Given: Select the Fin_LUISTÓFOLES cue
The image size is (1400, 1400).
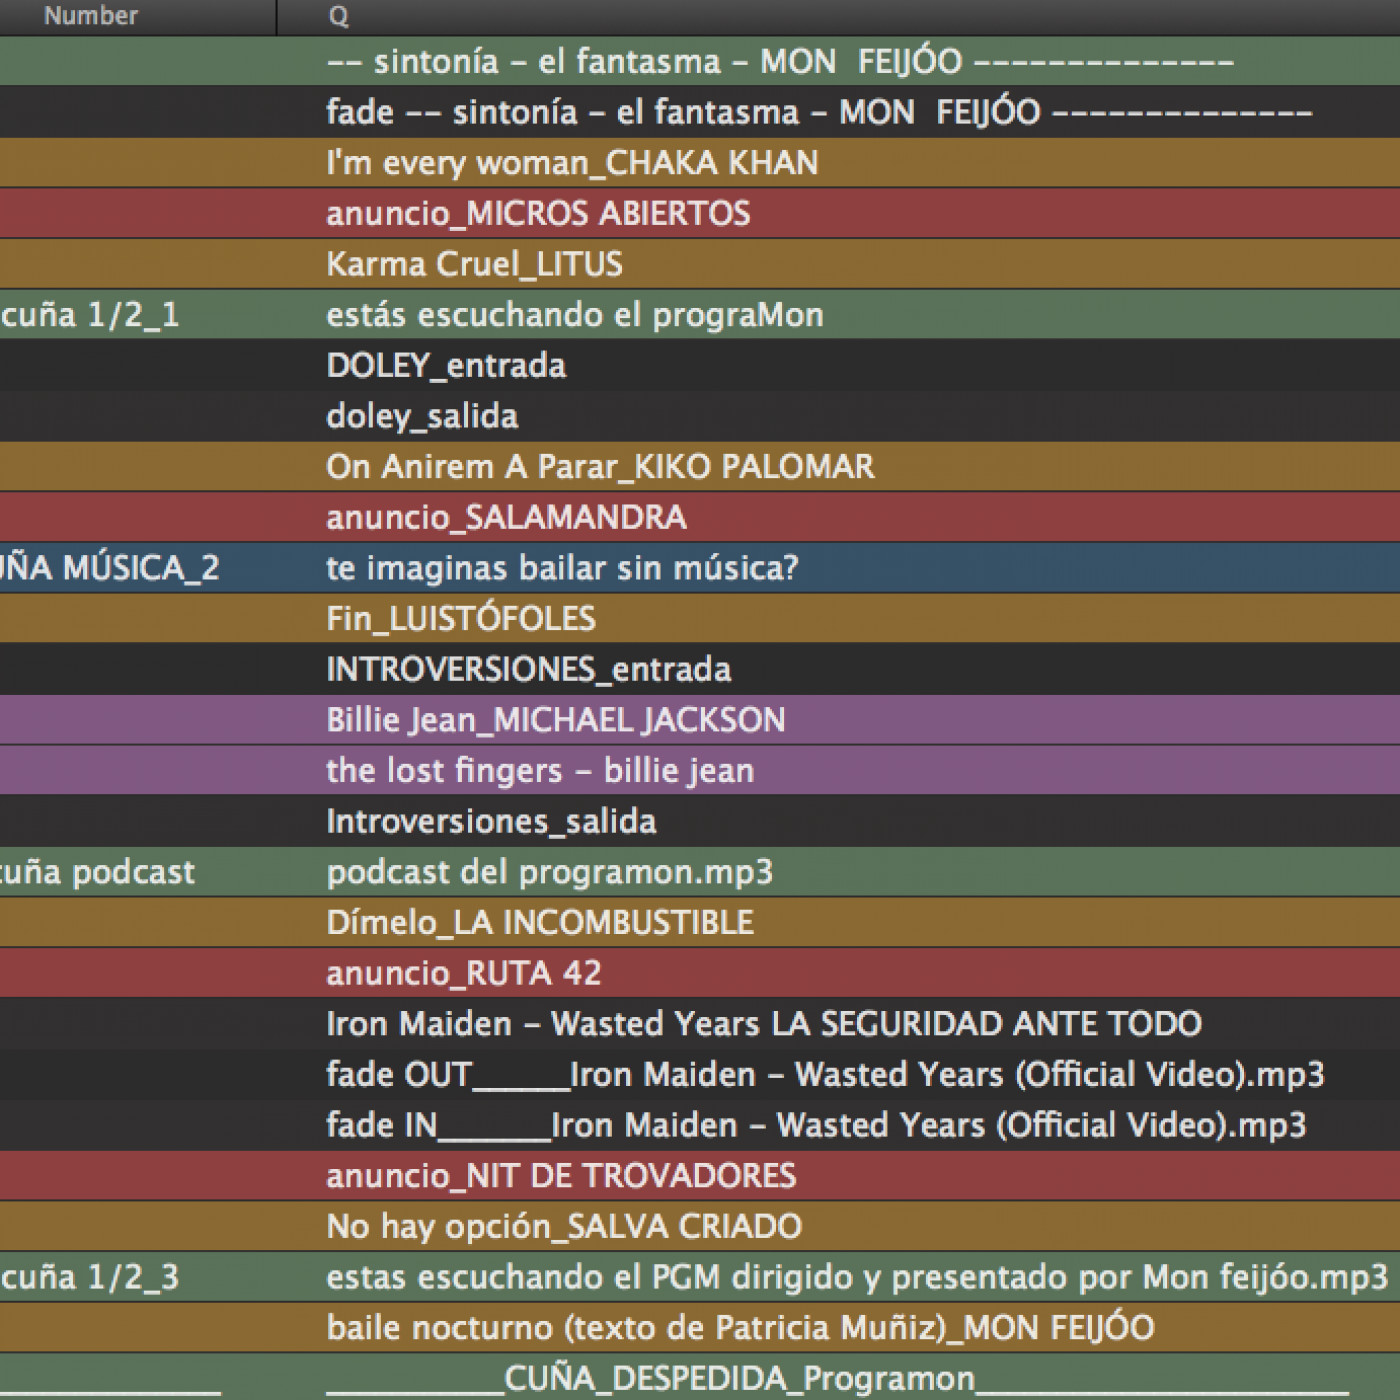Looking at the screenshot, I should 460,619.
